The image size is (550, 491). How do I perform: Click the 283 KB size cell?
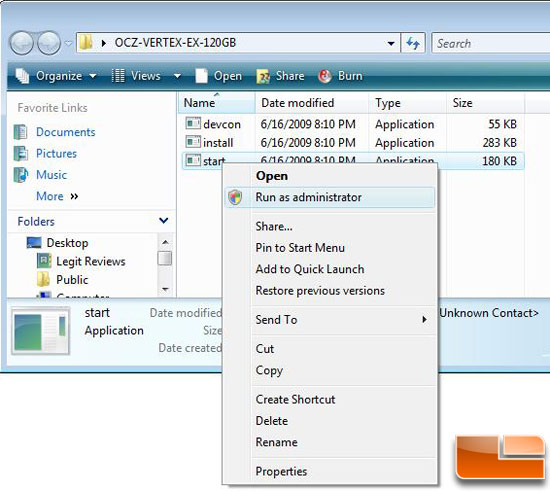coord(499,143)
